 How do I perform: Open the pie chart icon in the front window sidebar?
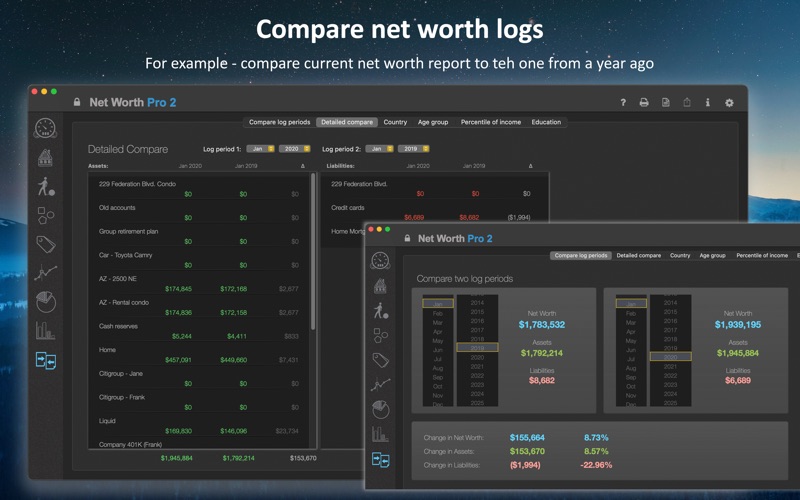point(381,410)
